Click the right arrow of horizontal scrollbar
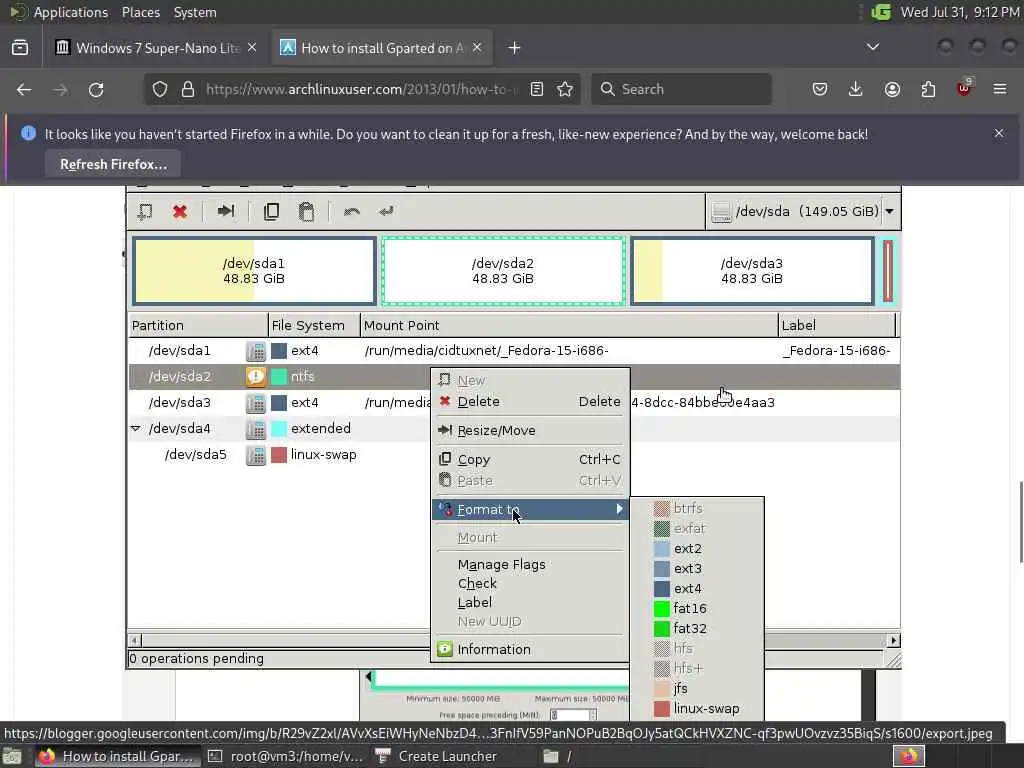This screenshot has height=768, width=1024. 893,640
